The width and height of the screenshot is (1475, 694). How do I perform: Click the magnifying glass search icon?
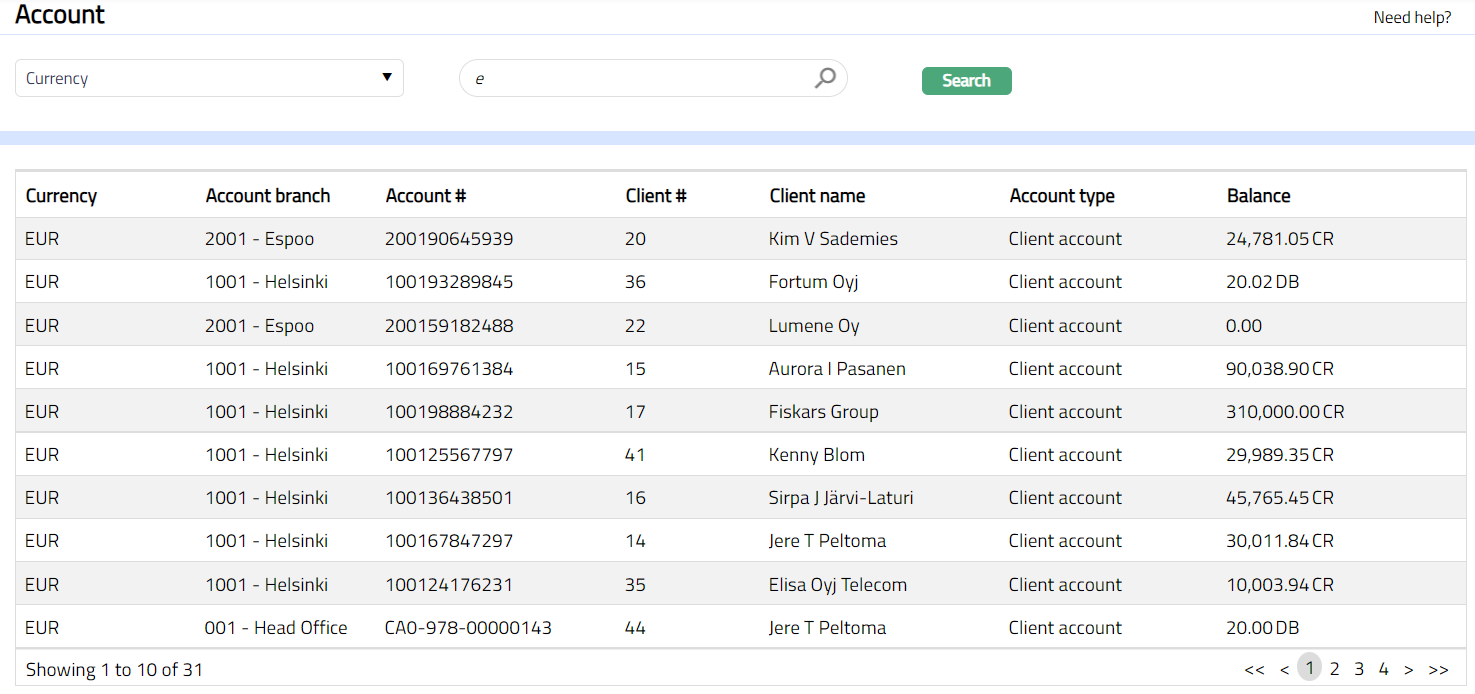[x=825, y=78]
